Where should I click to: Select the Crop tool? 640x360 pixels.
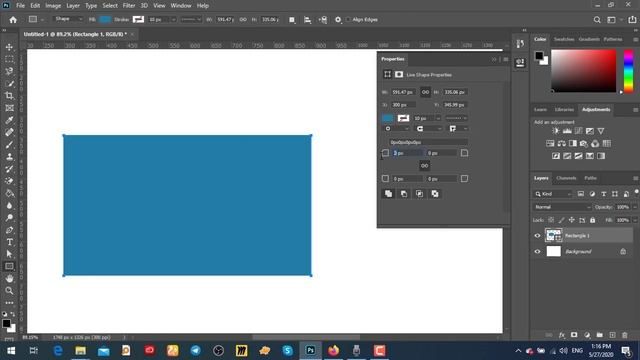tap(9, 96)
